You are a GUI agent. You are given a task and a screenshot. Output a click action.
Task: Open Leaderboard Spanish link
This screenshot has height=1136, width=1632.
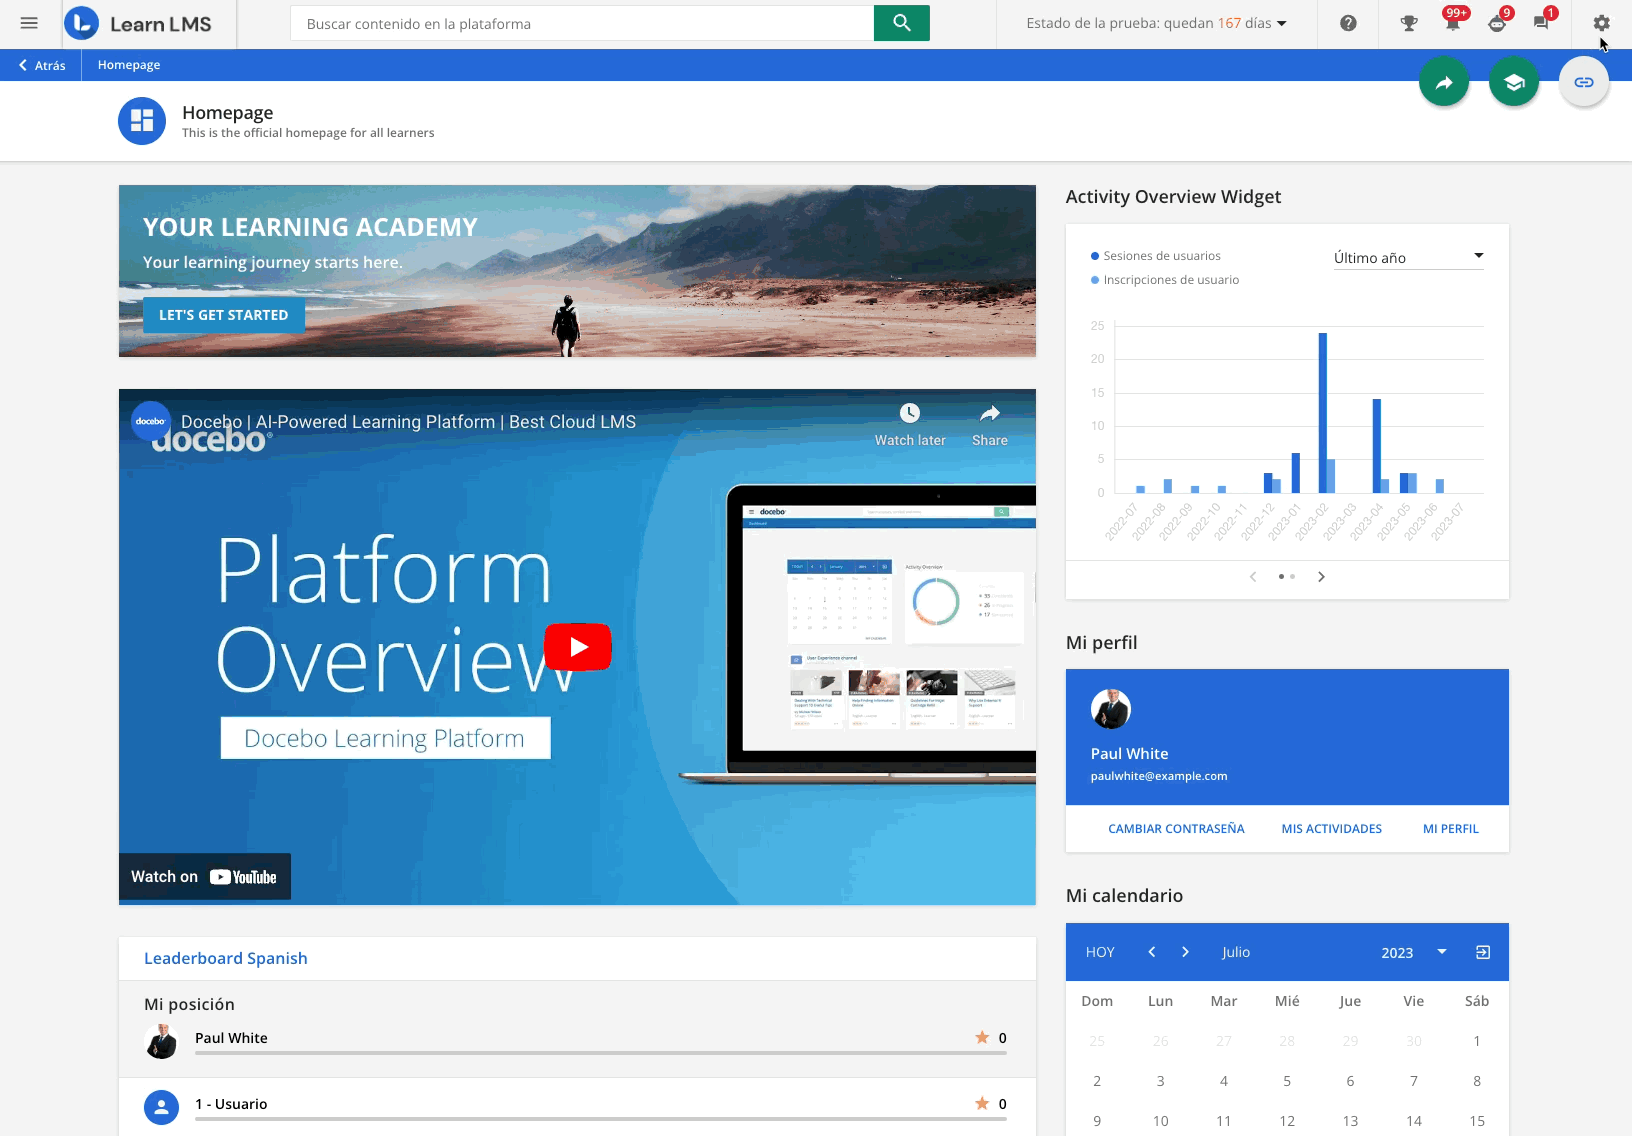(226, 958)
